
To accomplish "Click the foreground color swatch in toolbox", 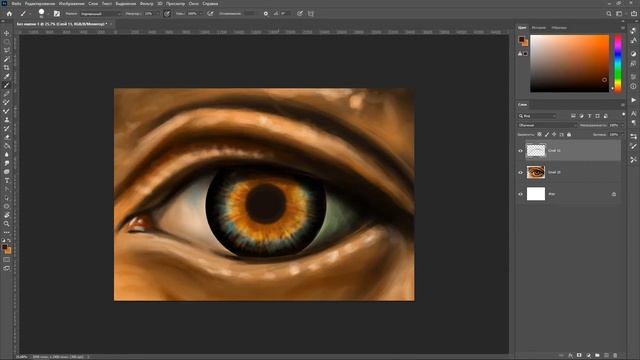I will coord(5,247).
